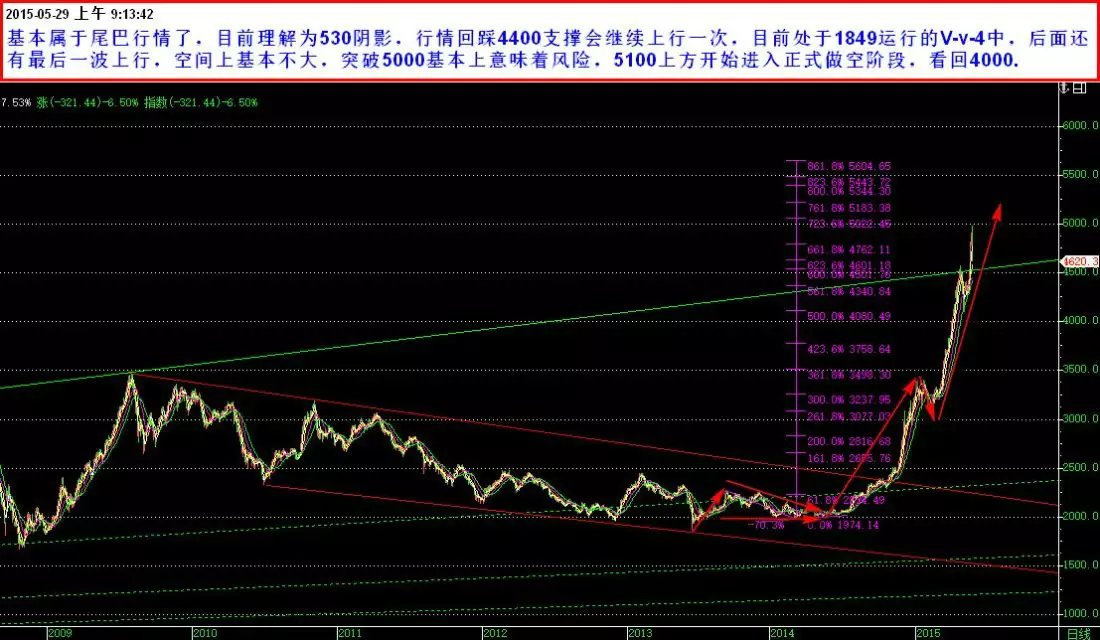The width and height of the screenshot is (1100, 640).
Task: Click the 3500.0 price axis label
Action: pos(1079,370)
